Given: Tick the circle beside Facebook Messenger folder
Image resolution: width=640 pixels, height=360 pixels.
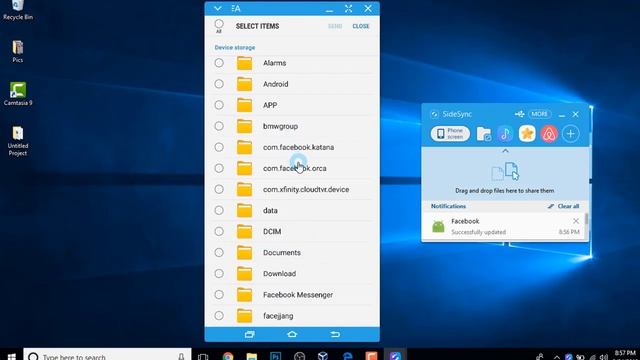Looking at the screenshot, I should [219, 294].
